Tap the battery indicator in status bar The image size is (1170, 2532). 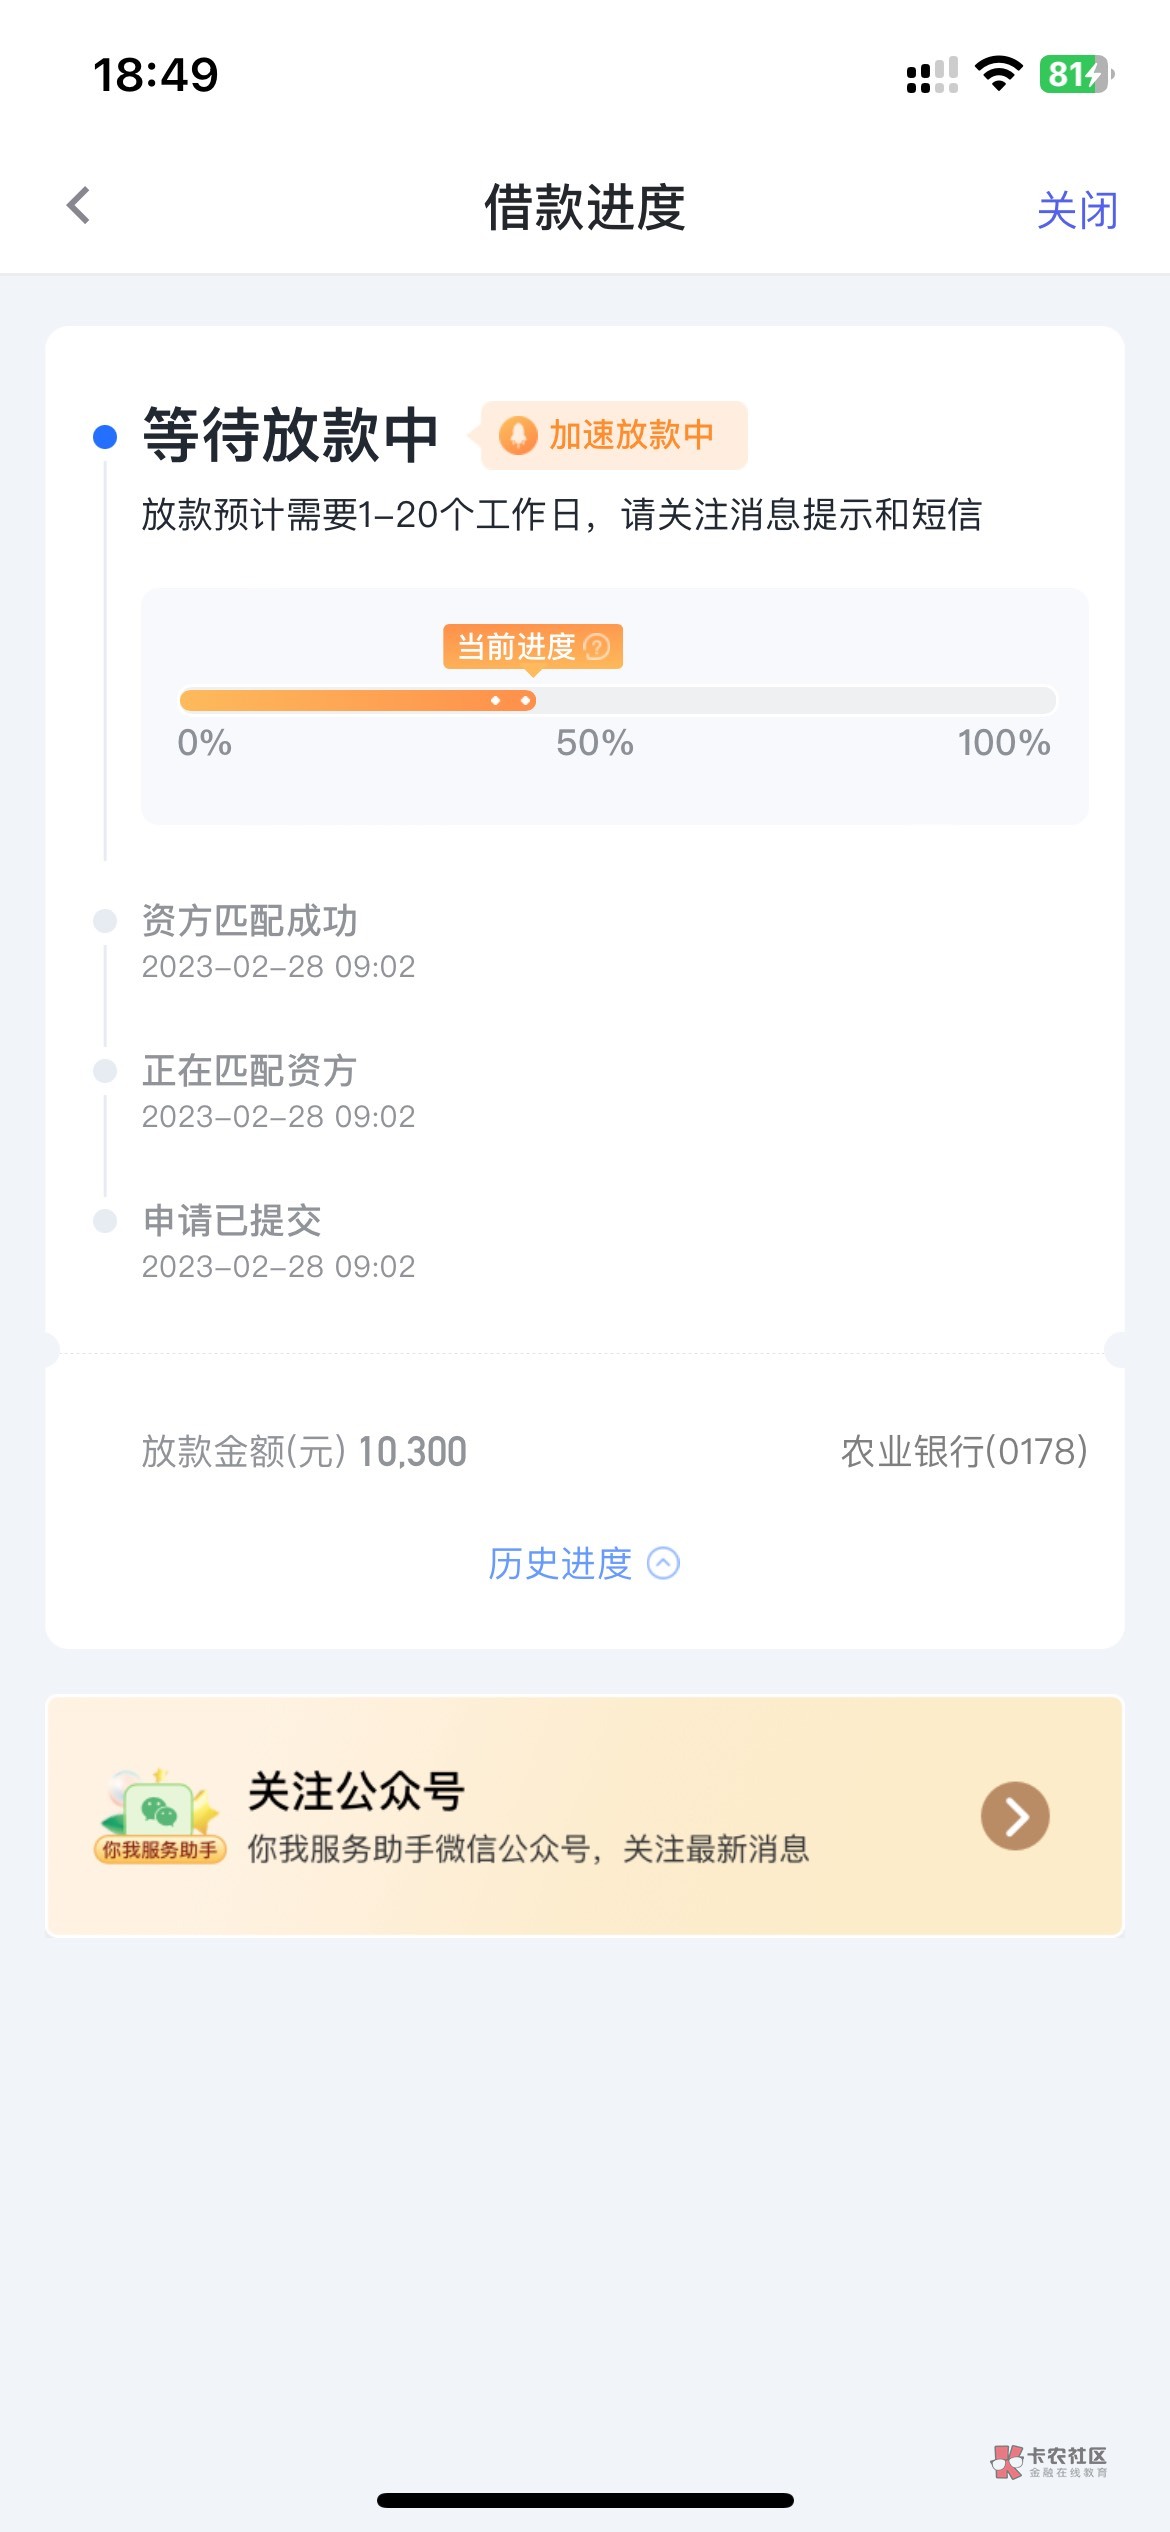click(x=1076, y=74)
